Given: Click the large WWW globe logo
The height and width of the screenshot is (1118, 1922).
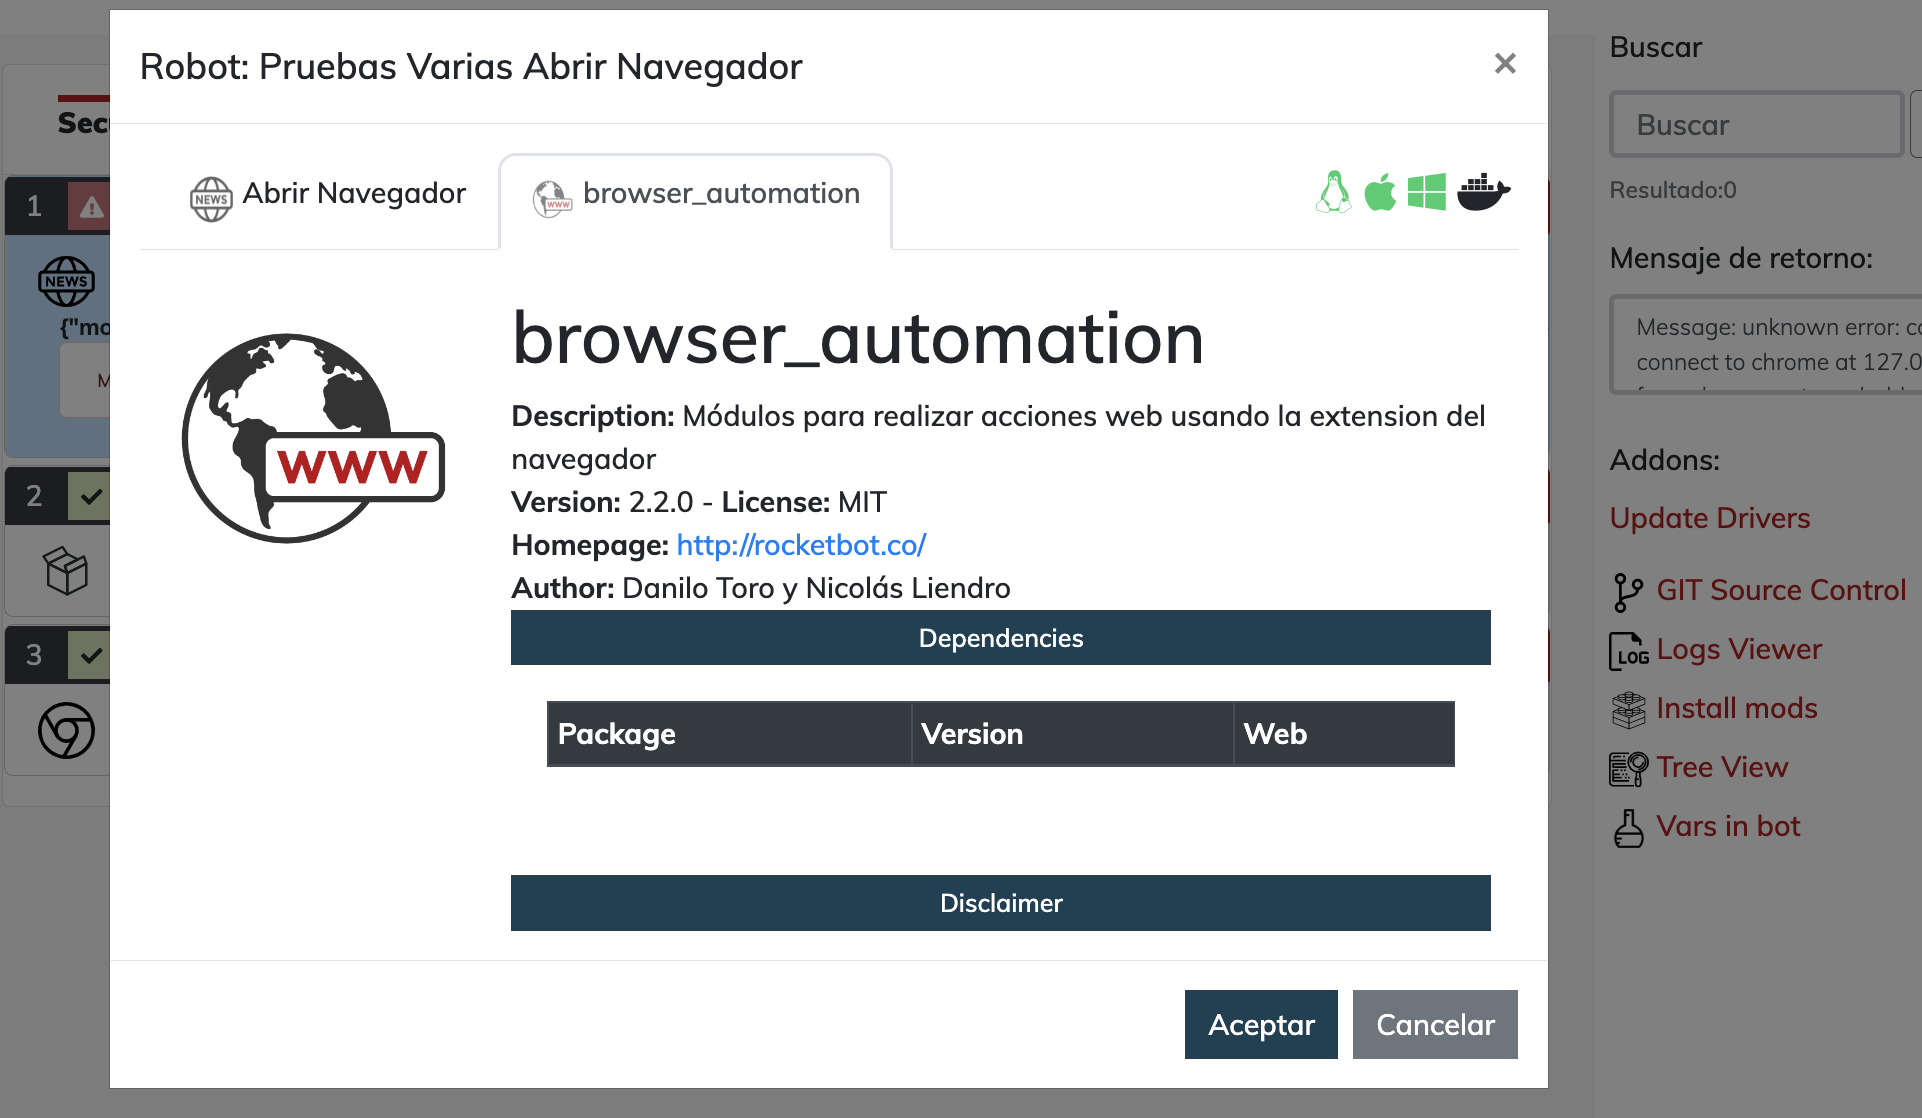Looking at the screenshot, I should 313,438.
